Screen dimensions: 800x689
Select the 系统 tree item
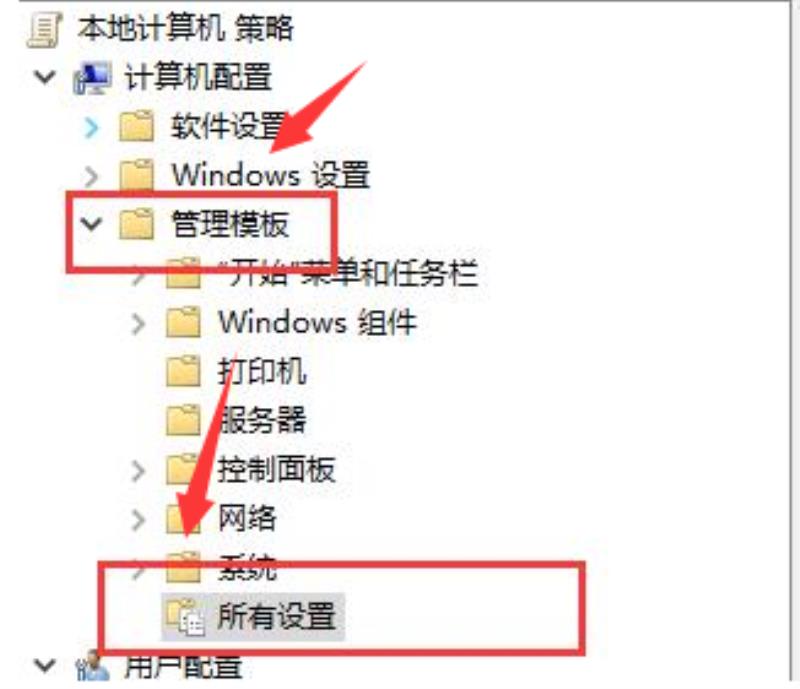[x=247, y=568]
